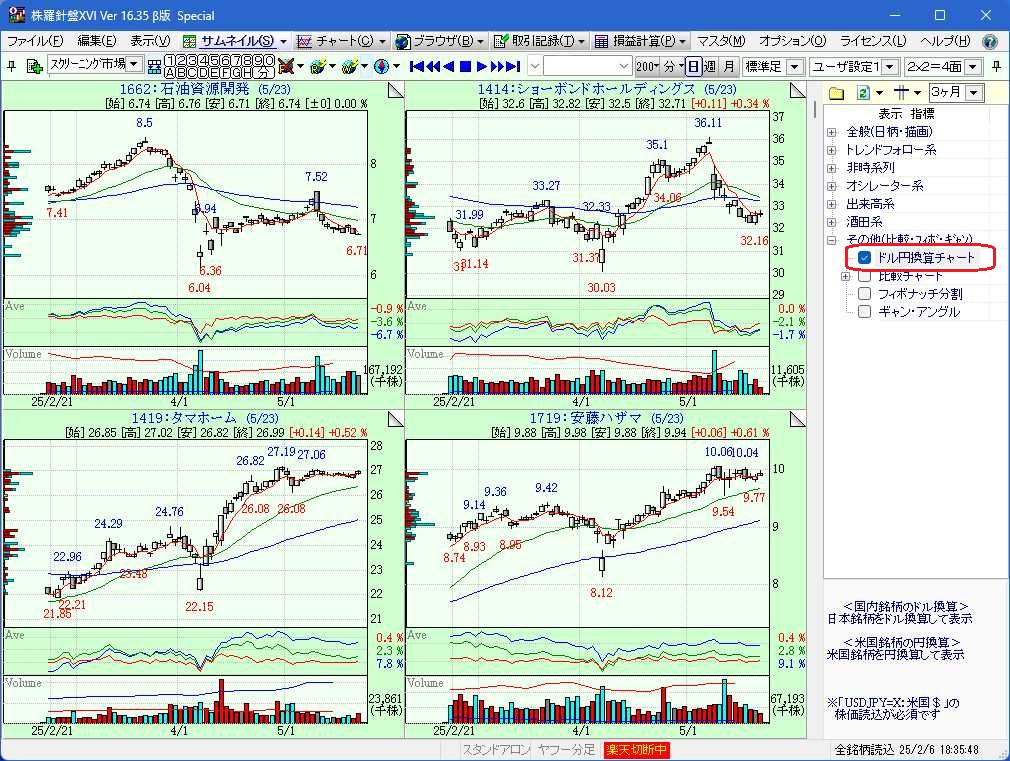The width and height of the screenshot is (1010, 761).
Task: Click the add watchlist page icon
Action: click(33, 66)
